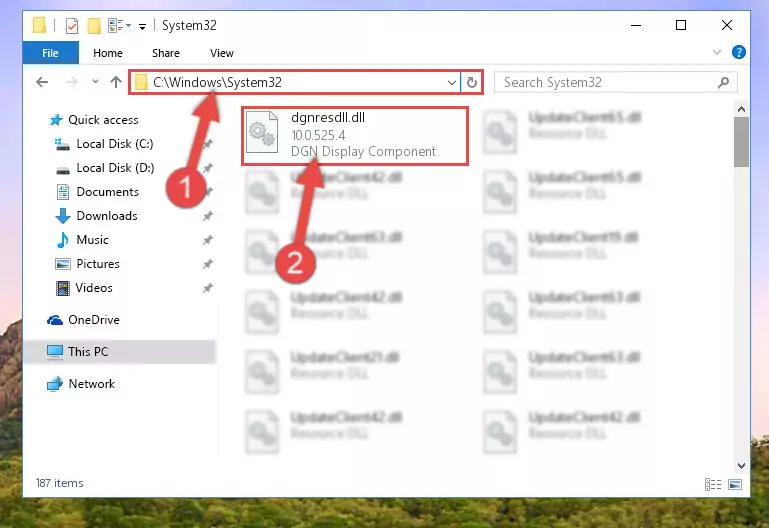769x528 pixels.
Task: Click the This PC monitor icon
Action: [x=55, y=352]
